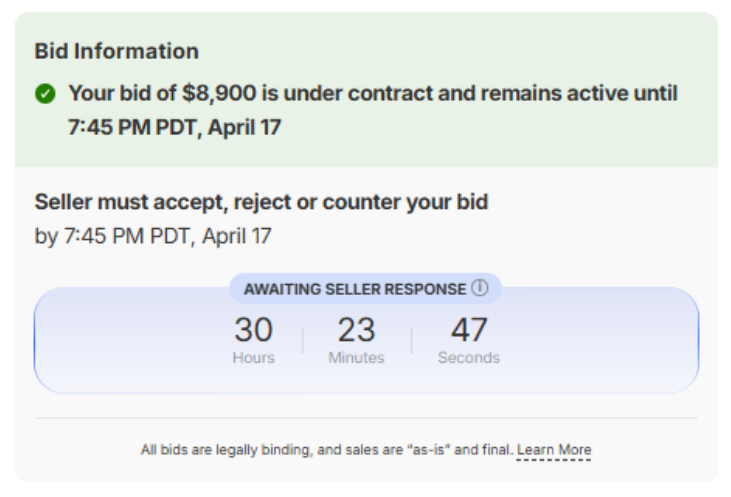Click the 'by 7:45 PM PDT, April 17' deadline text
The image size is (731, 497).
[152, 237]
